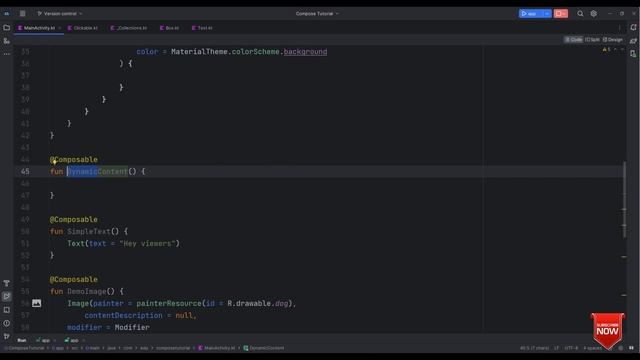Click the DemoImage function name
The width and height of the screenshot is (640, 360).
[x=87, y=291]
